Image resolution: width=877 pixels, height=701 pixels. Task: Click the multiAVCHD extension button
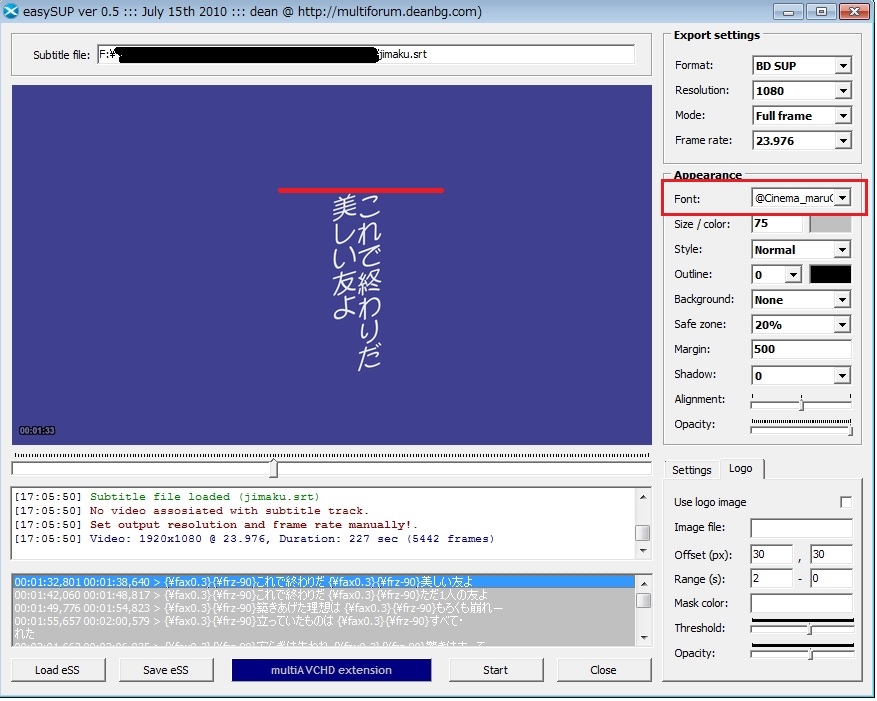point(331,670)
